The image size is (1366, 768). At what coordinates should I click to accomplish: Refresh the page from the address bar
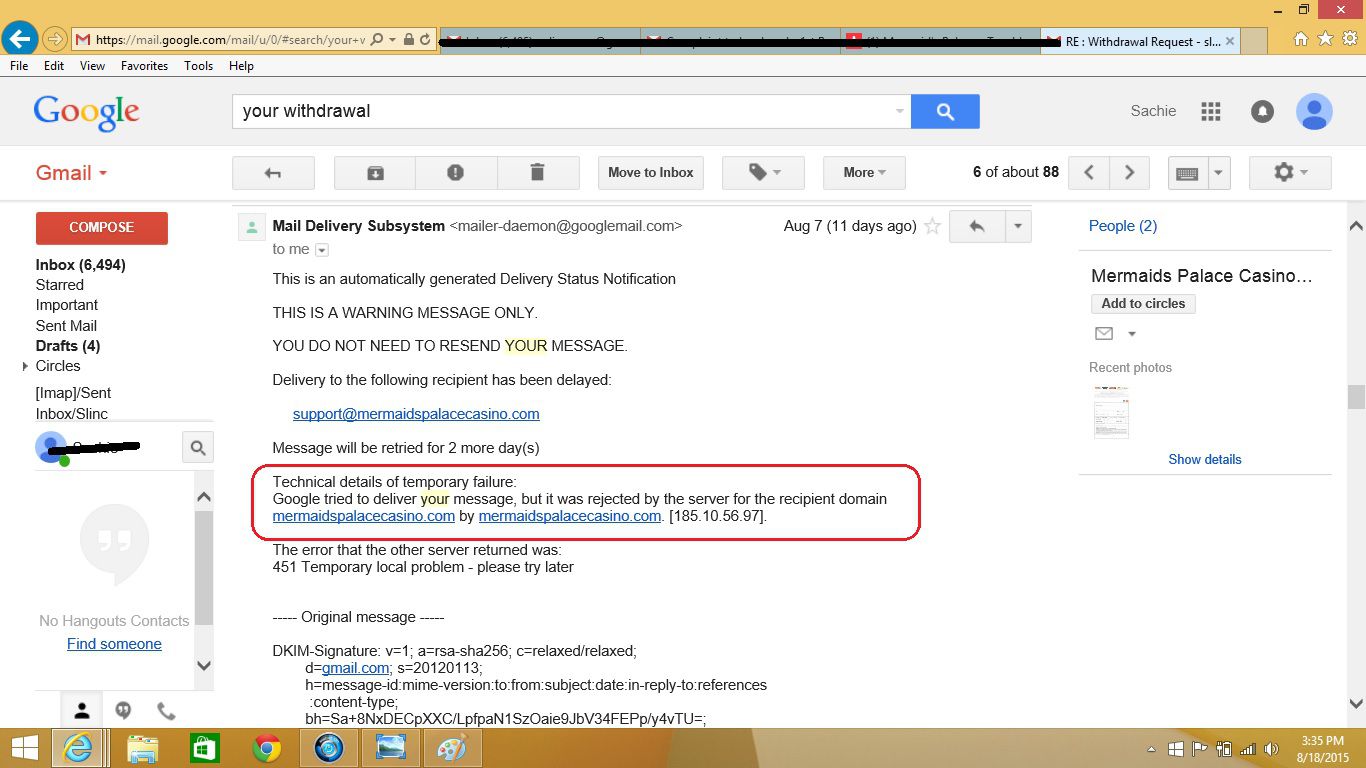point(425,40)
